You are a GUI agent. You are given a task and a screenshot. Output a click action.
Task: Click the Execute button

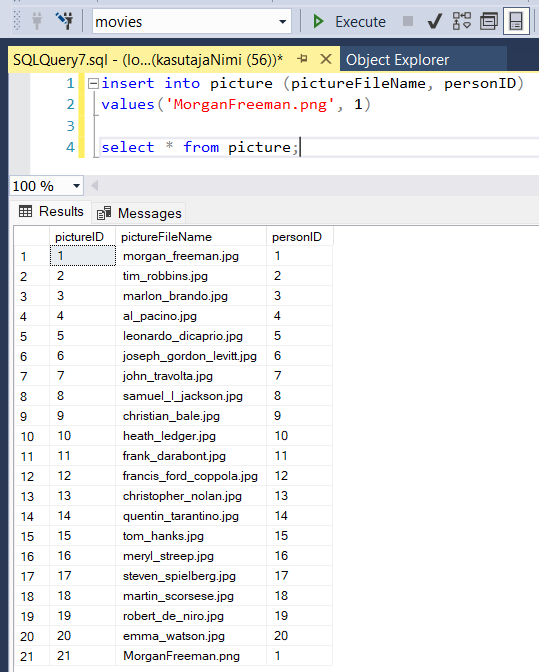point(349,21)
